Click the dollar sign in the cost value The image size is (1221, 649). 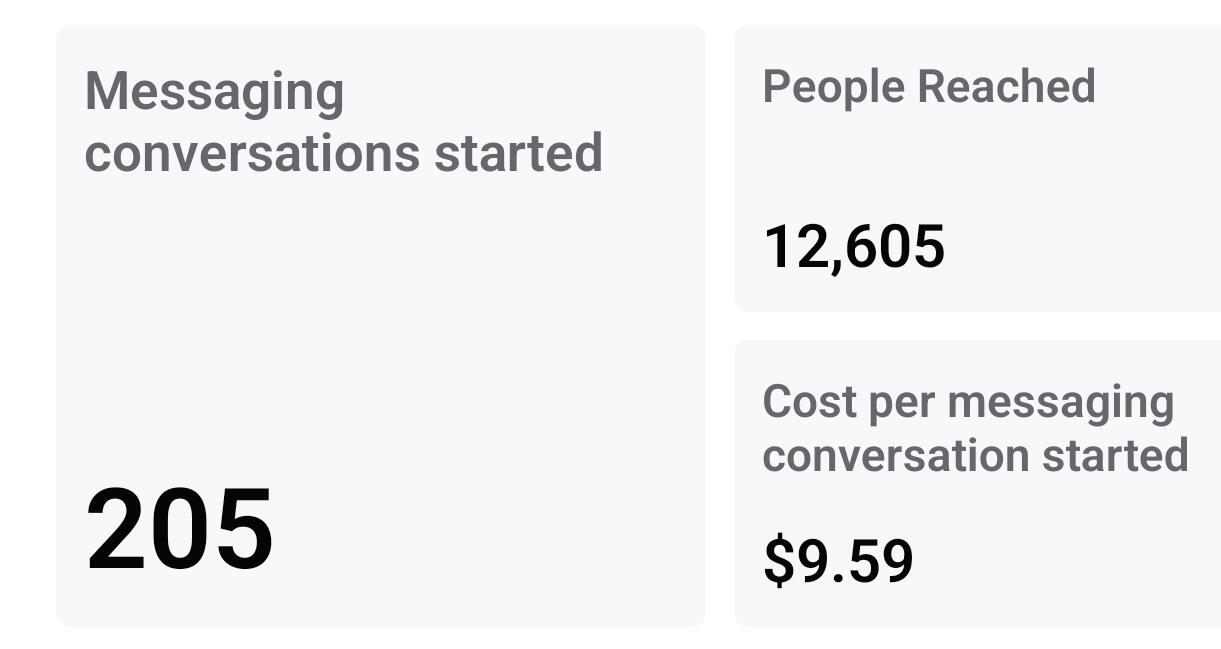click(776, 561)
